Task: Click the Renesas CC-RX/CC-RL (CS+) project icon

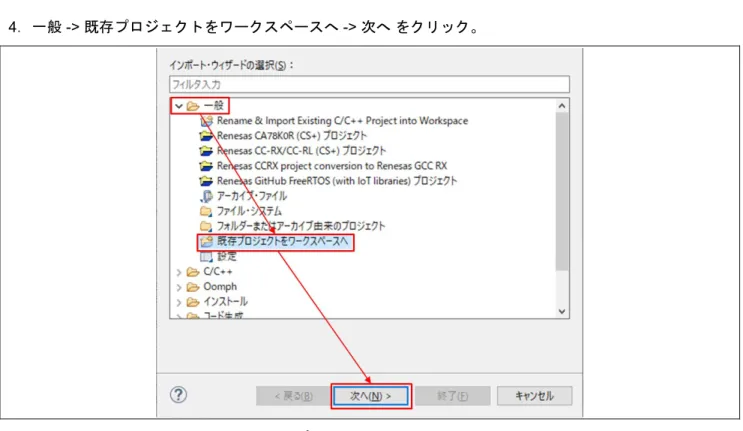Action: [206, 151]
